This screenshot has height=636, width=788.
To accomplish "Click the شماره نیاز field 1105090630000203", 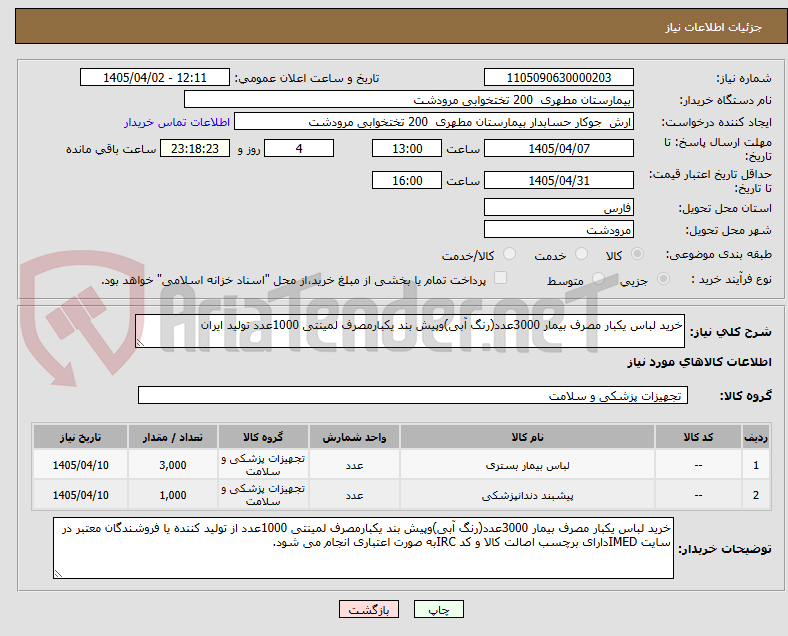I will [x=559, y=77].
